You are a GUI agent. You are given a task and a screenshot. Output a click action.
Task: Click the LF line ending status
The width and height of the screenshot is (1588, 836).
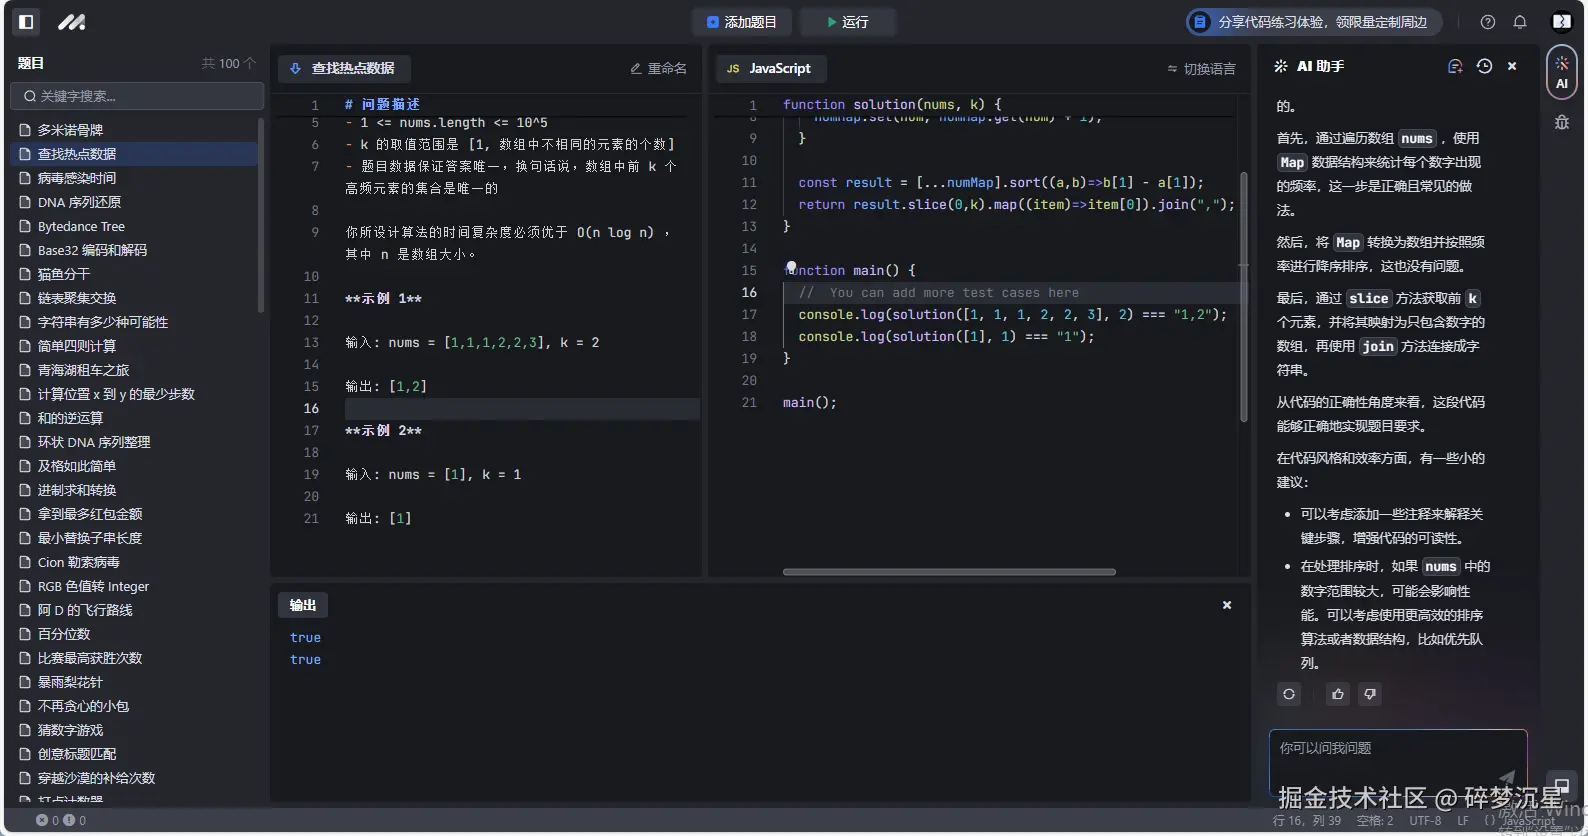click(x=1463, y=820)
